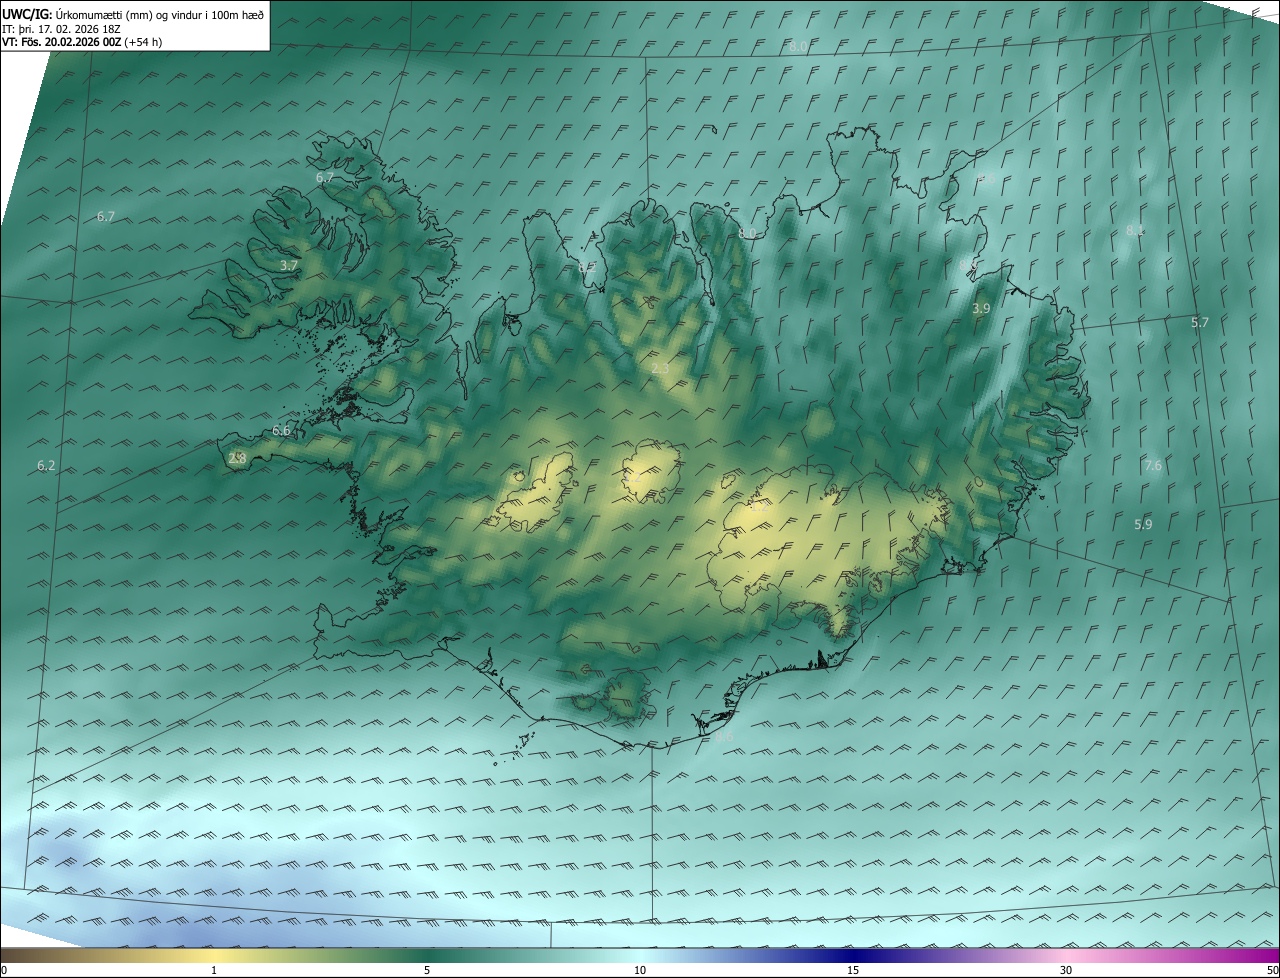
Task: Click the 8.2 value near the northern fjord
Action: pos(586,266)
